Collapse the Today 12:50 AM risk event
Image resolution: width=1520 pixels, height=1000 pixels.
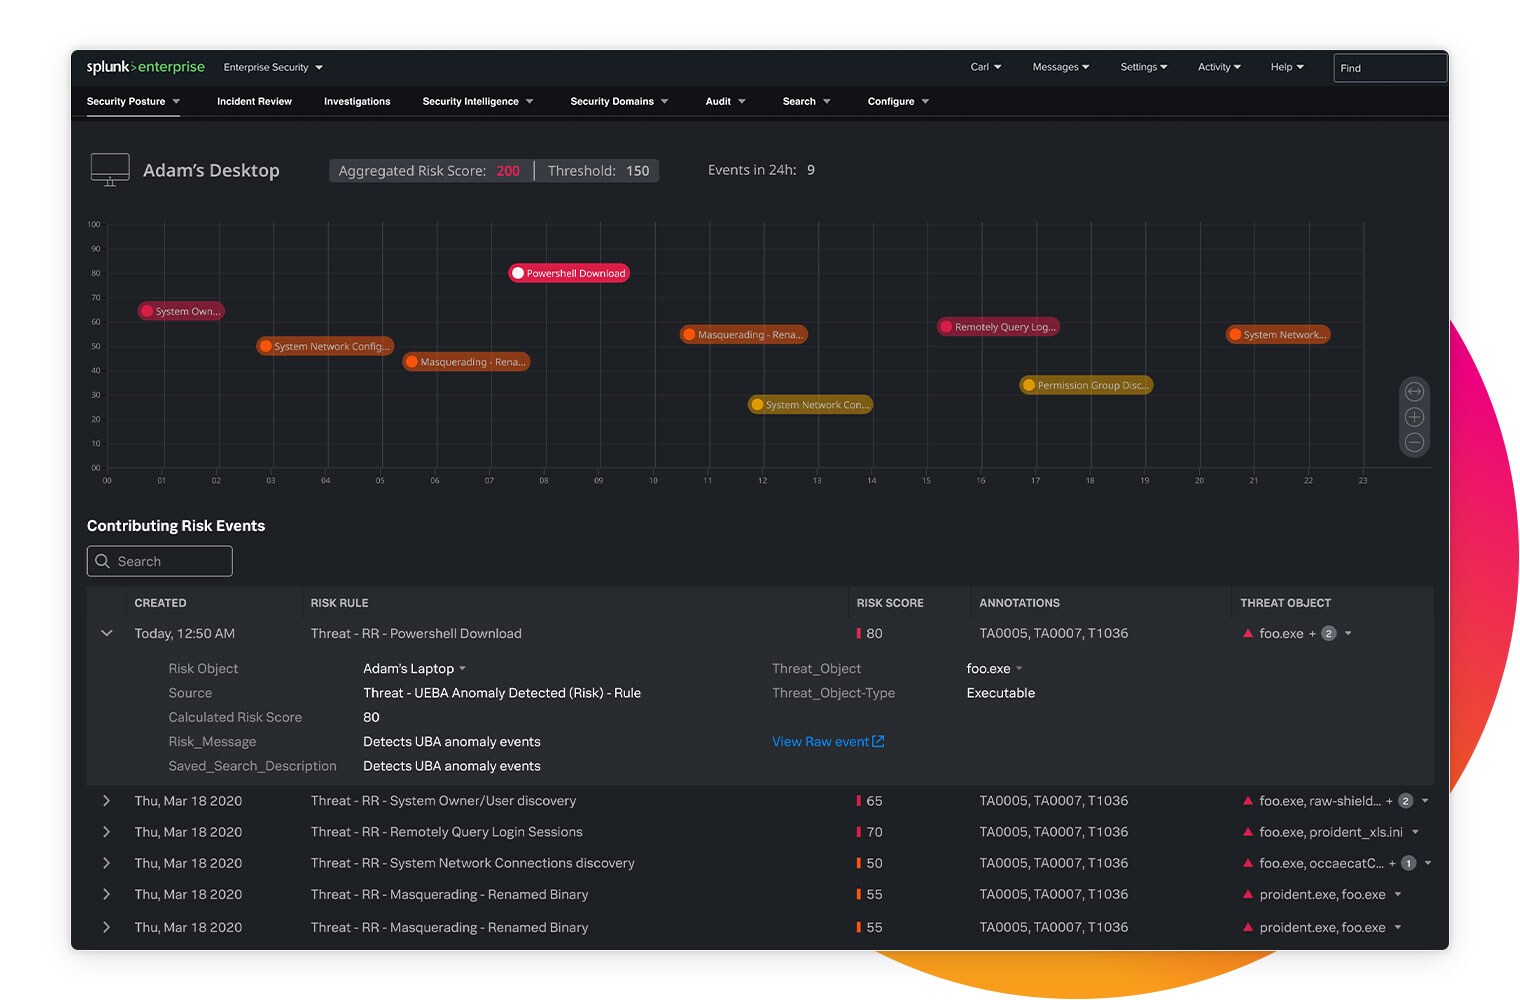(x=107, y=633)
